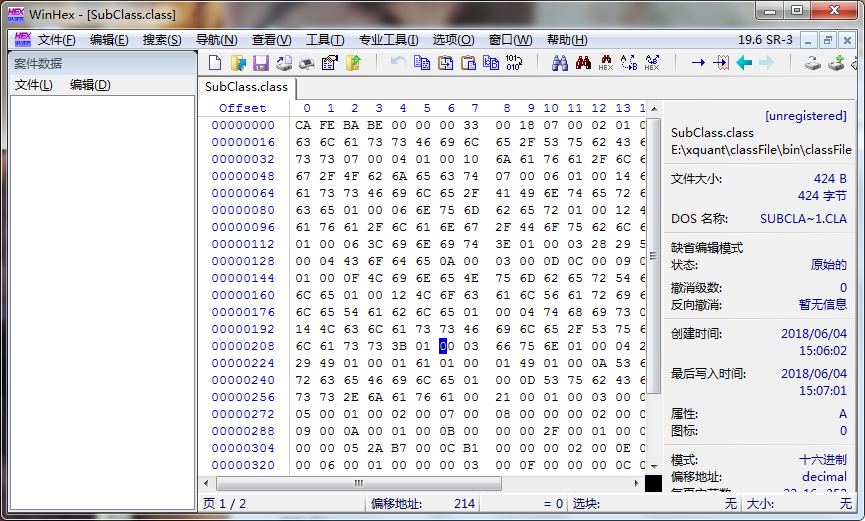
Task: Click byte B7 in row 00000304
Action: coord(399,448)
